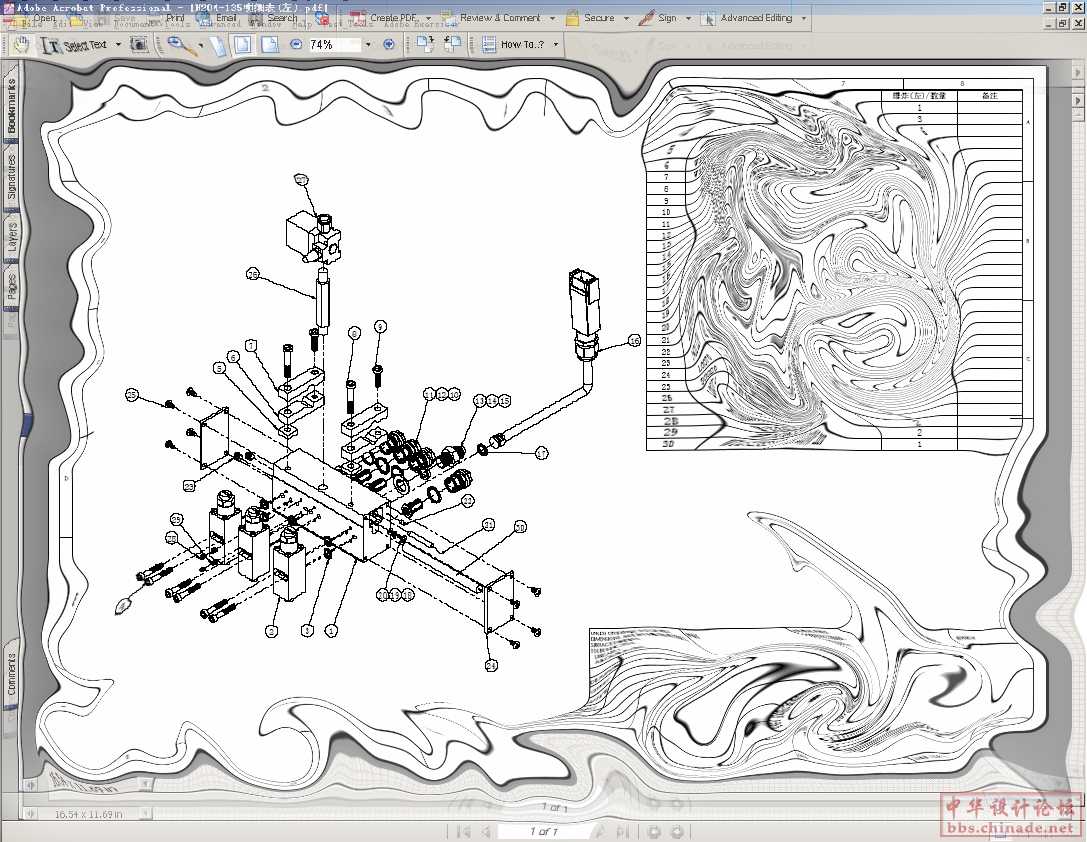Image resolution: width=1087 pixels, height=842 pixels.
Task: Open the How To..? help panel
Action: click(x=514, y=44)
